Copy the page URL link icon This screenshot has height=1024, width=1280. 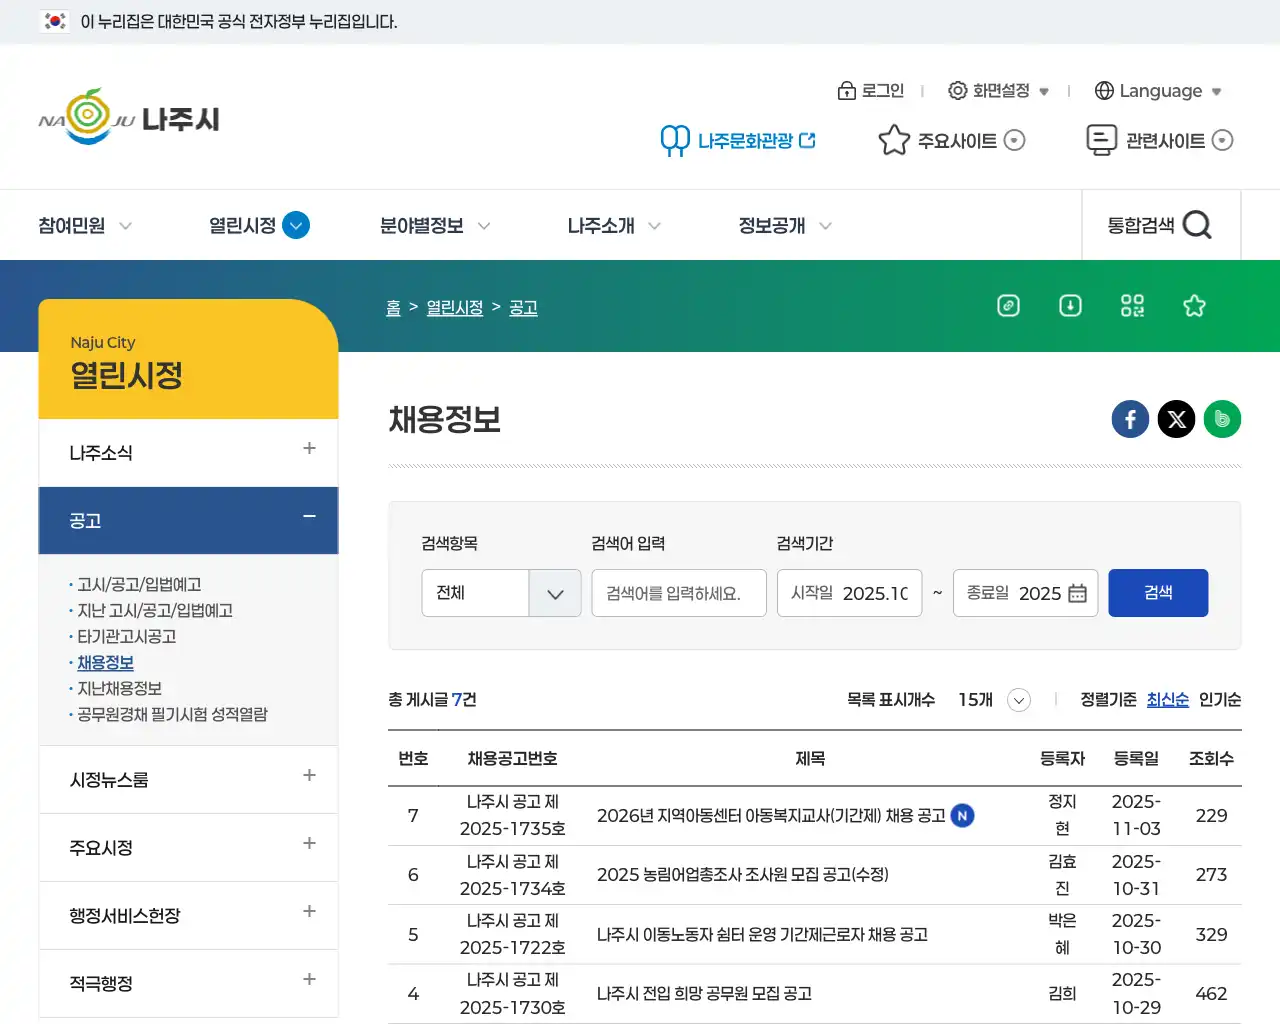pos(1008,306)
